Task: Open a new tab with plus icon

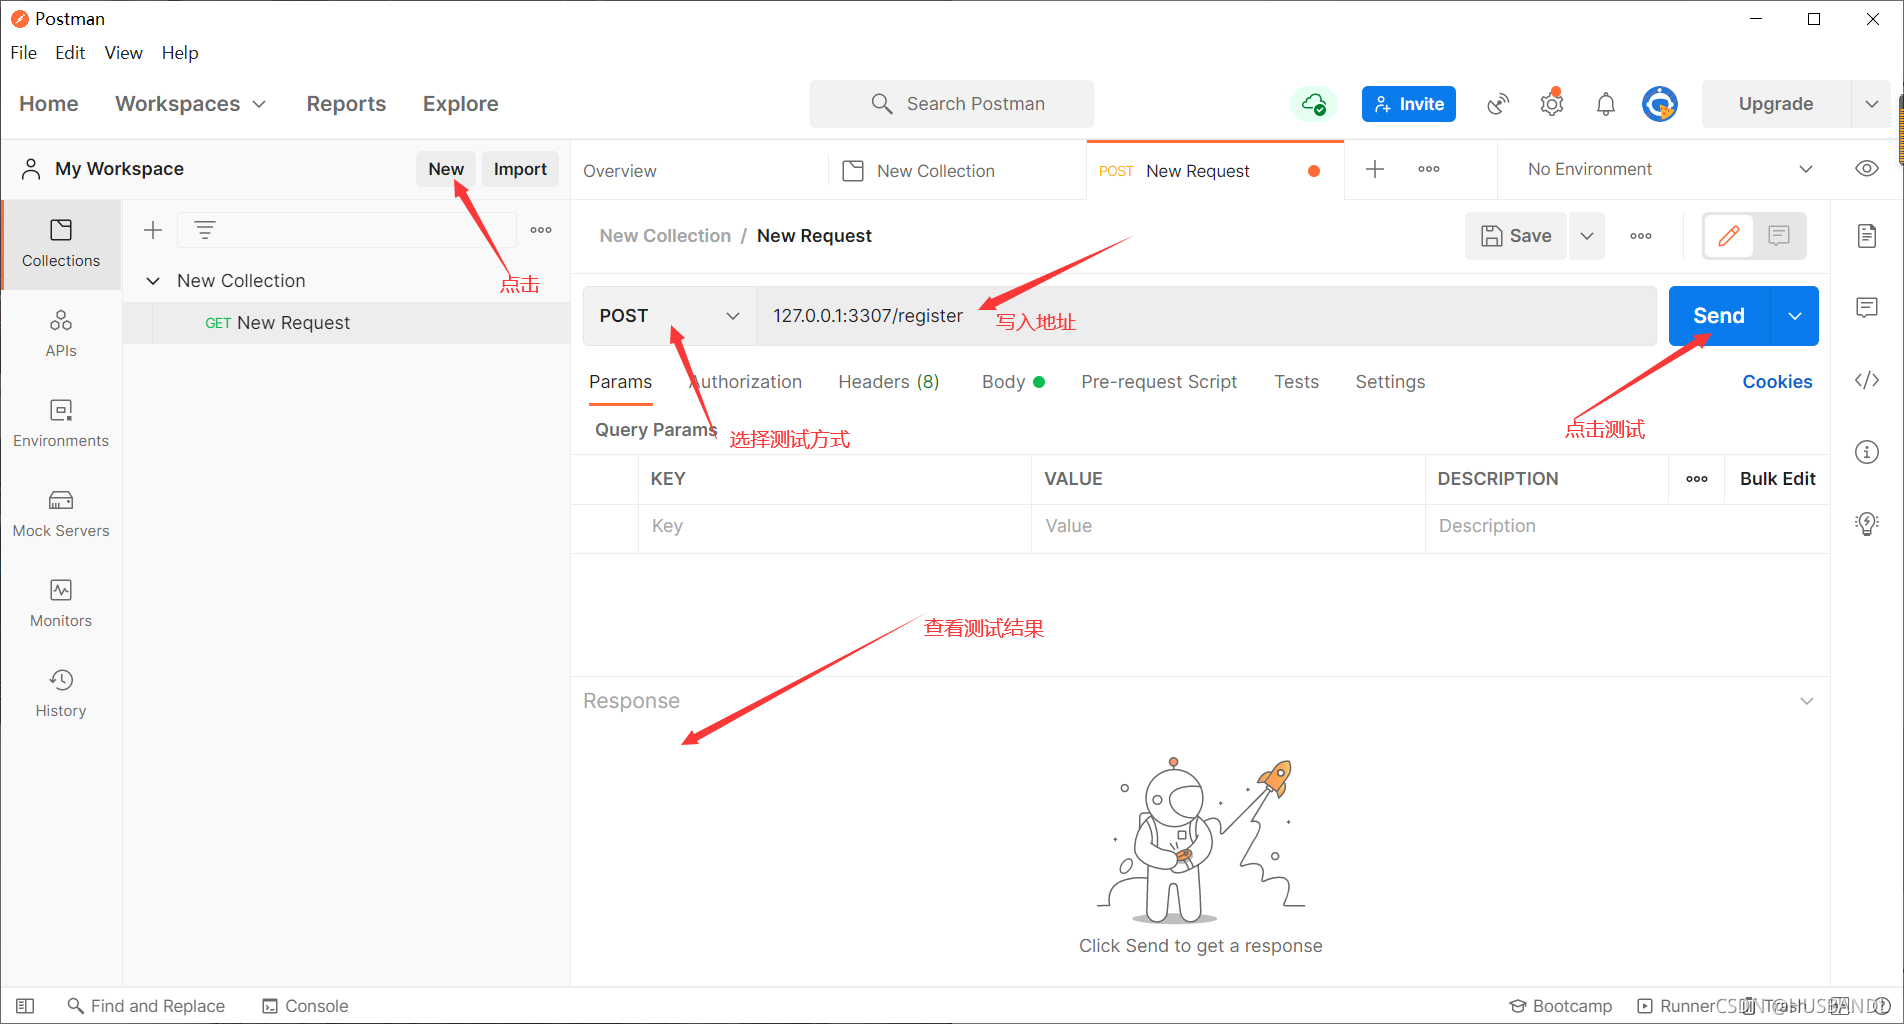Action: 1375,169
